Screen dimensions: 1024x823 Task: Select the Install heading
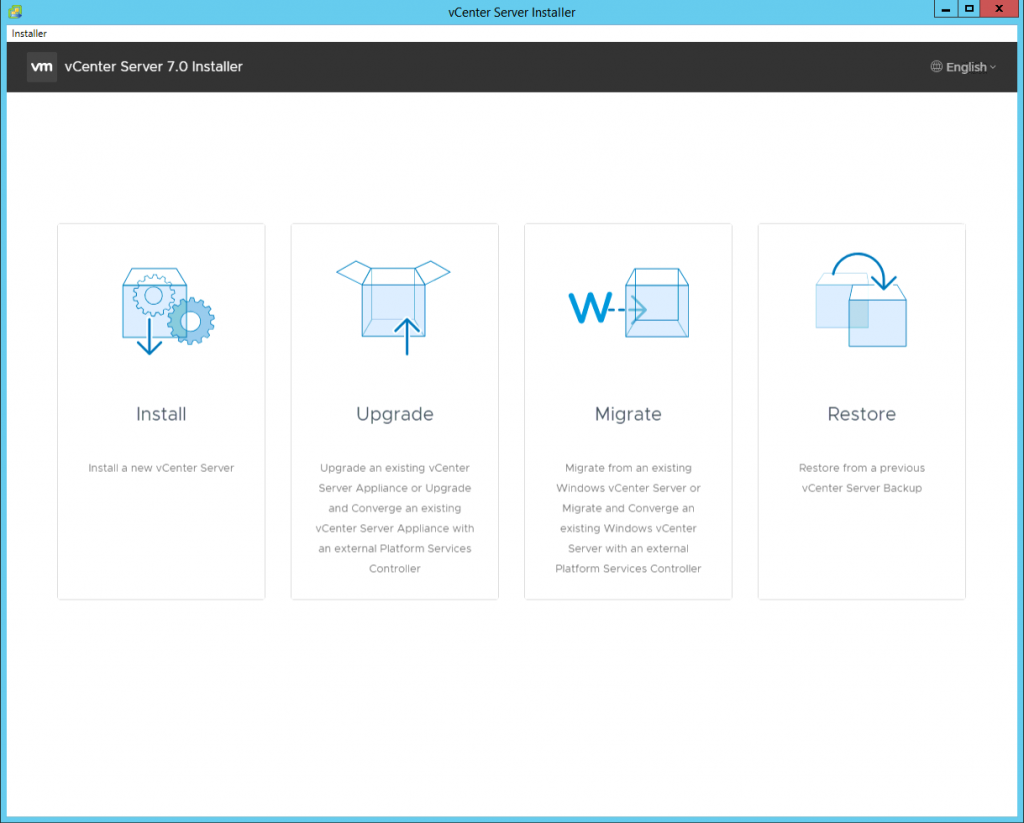(161, 414)
